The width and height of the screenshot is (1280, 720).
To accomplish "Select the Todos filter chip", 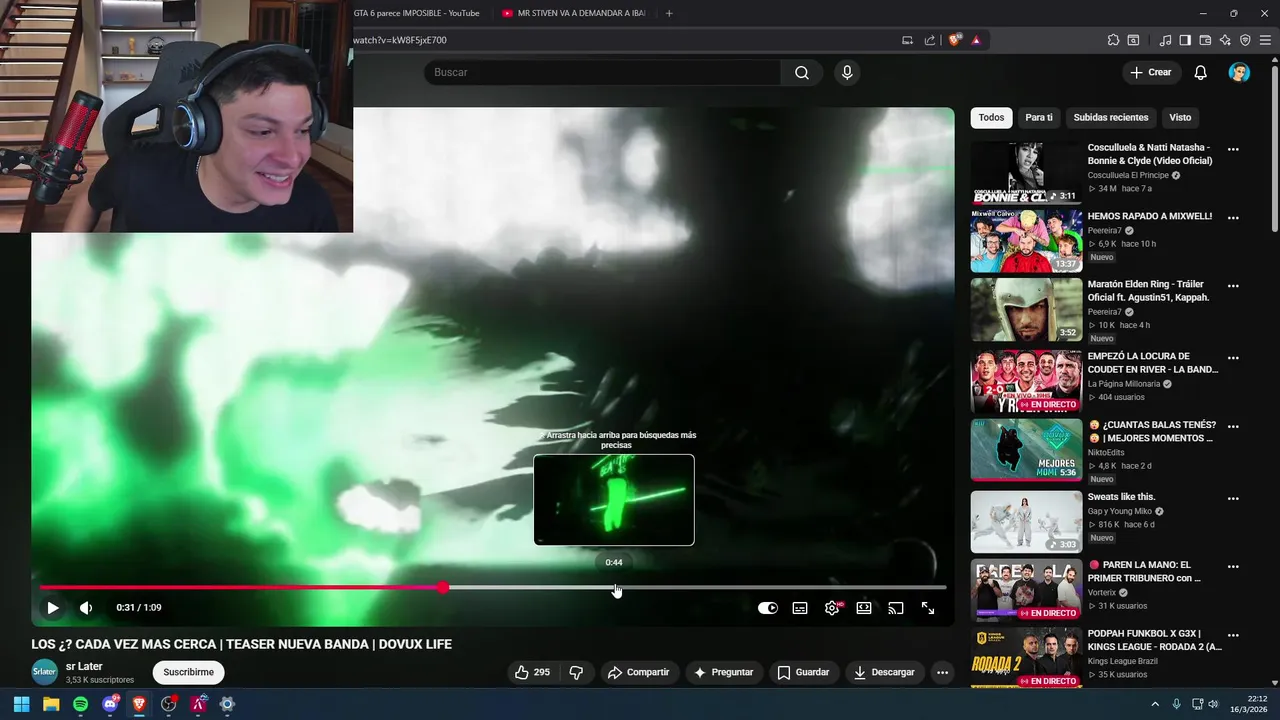I will point(991,118).
